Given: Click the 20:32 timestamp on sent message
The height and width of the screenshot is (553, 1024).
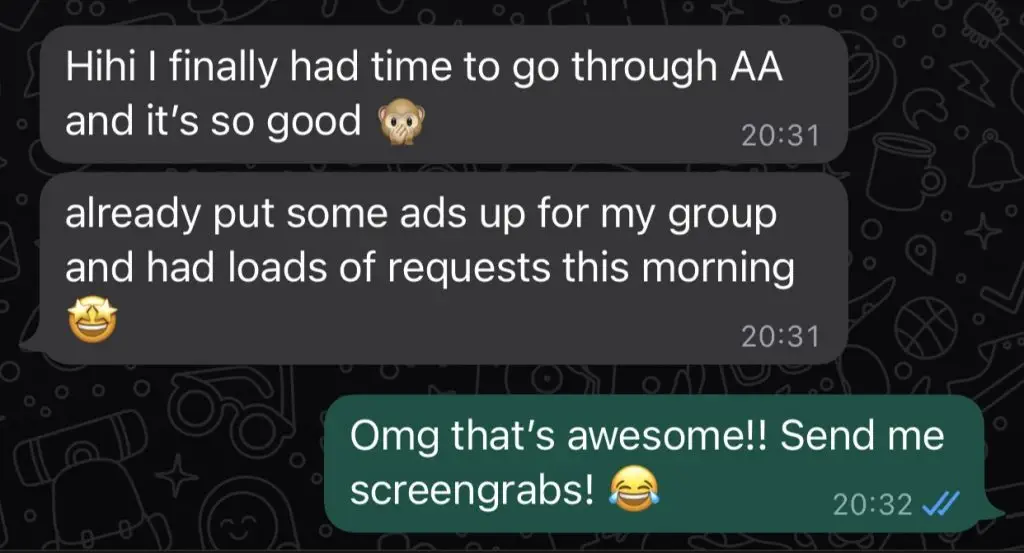Looking at the screenshot, I should tap(872, 504).
